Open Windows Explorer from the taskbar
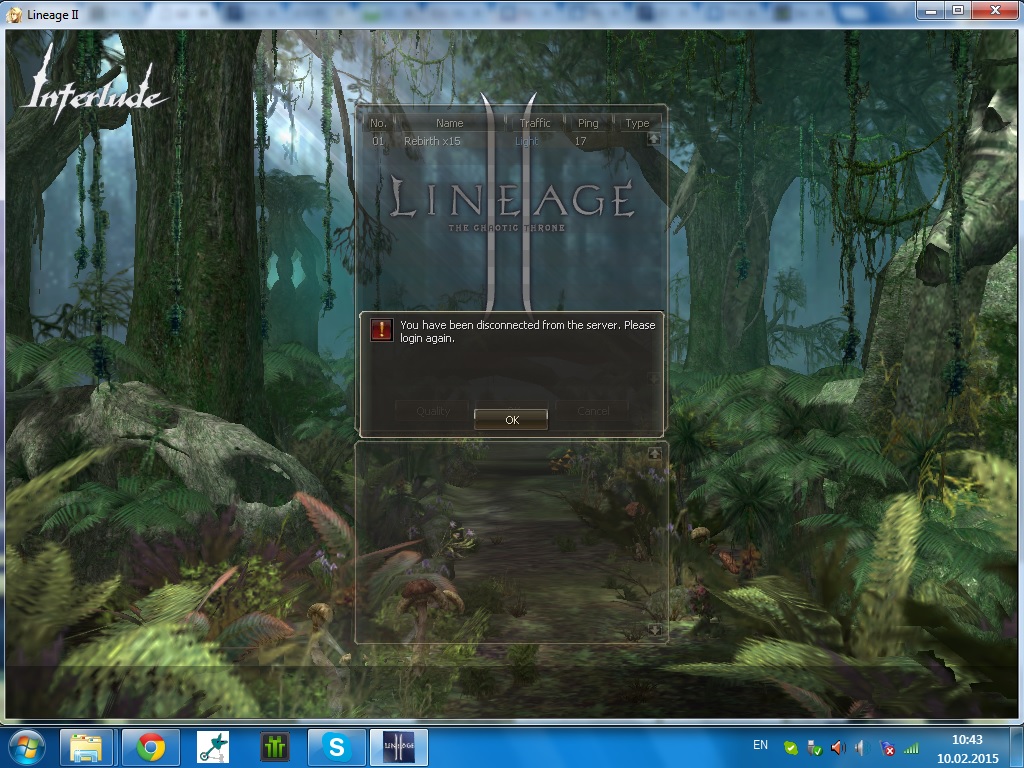 pos(86,747)
